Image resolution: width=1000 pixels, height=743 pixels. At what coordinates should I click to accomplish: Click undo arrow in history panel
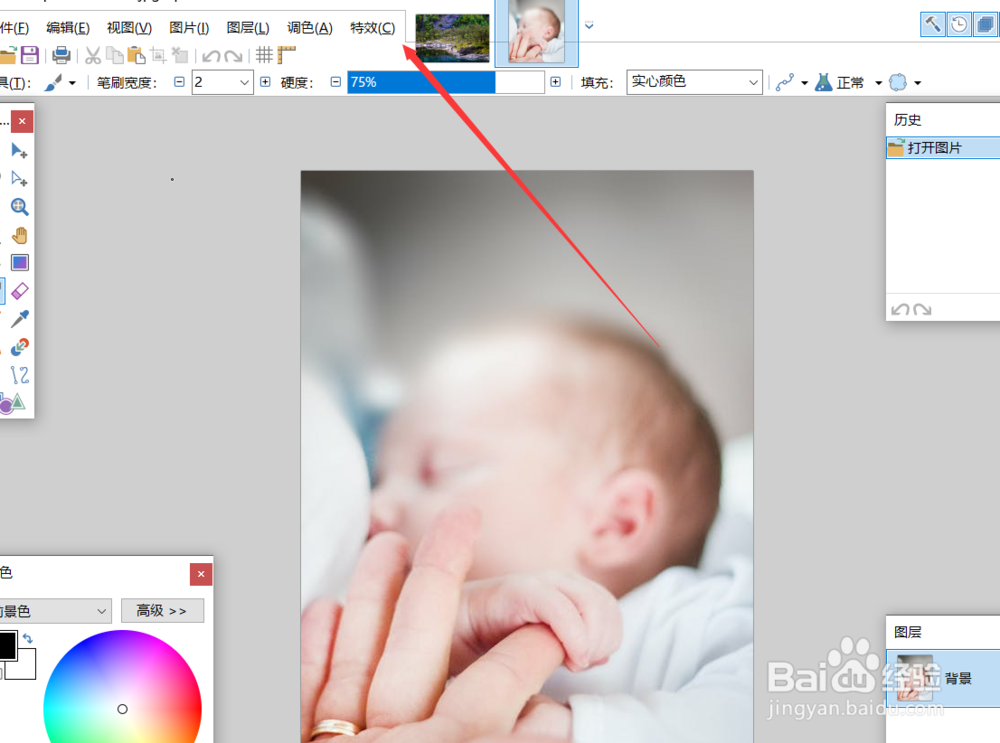click(900, 309)
